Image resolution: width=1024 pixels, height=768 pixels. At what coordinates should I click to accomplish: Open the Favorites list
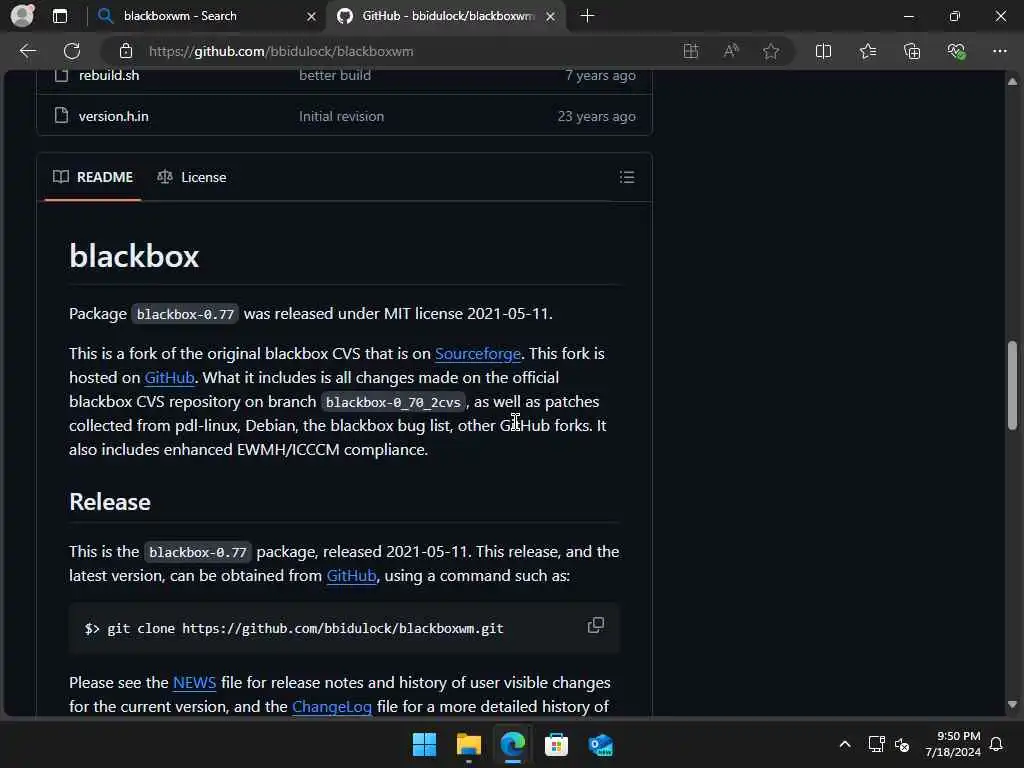pyautogui.click(x=868, y=51)
